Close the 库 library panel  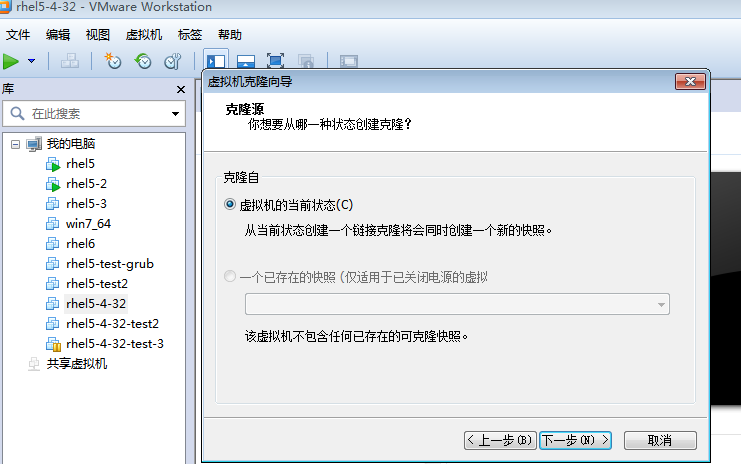pos(181,89)
